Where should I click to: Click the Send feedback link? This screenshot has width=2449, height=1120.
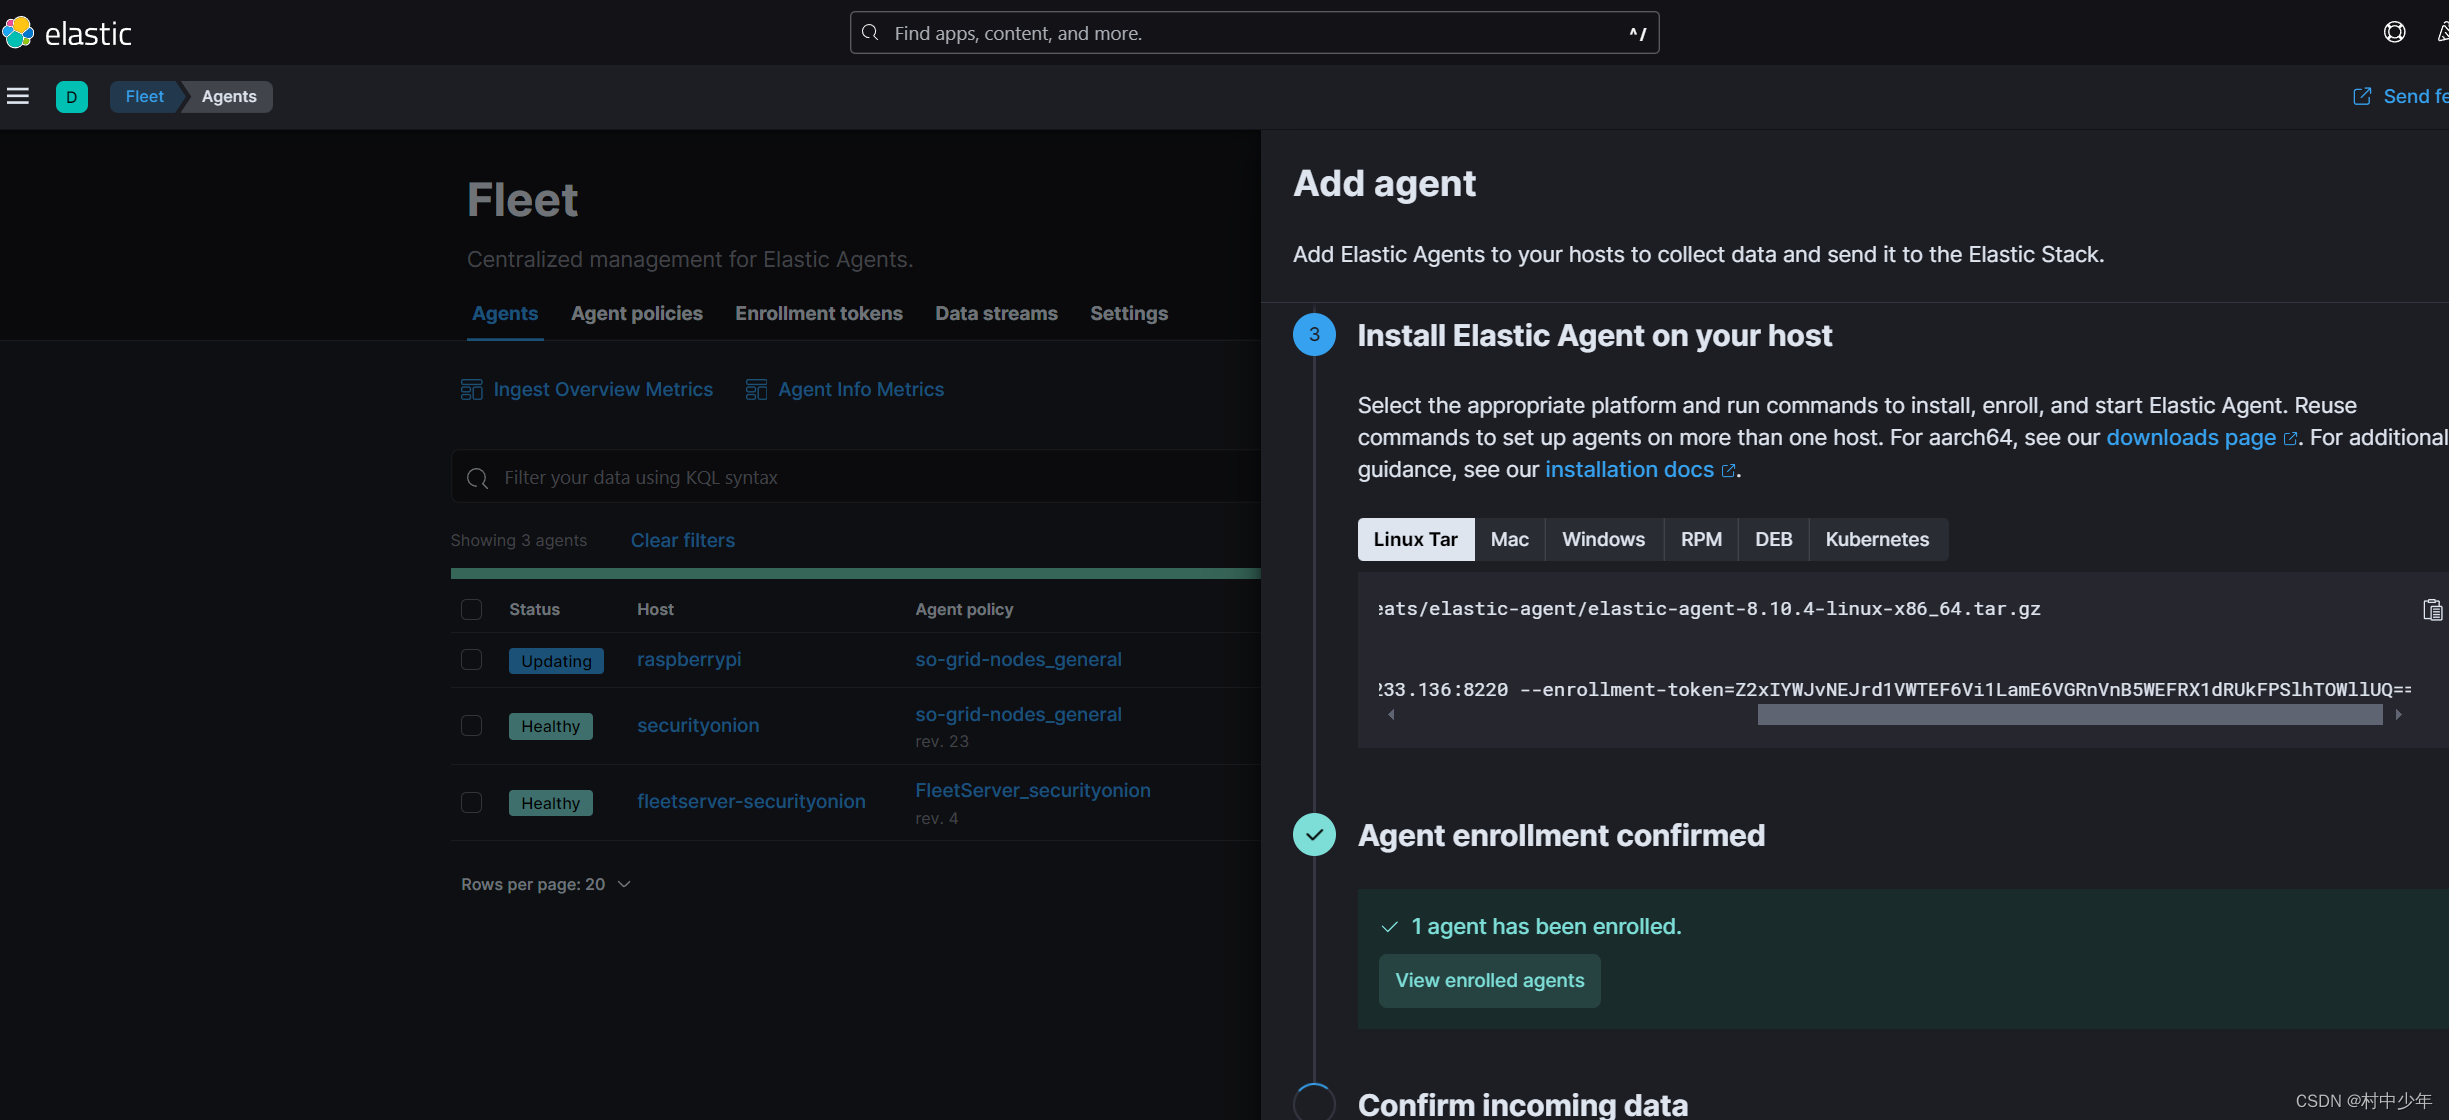pos(2415,96)
